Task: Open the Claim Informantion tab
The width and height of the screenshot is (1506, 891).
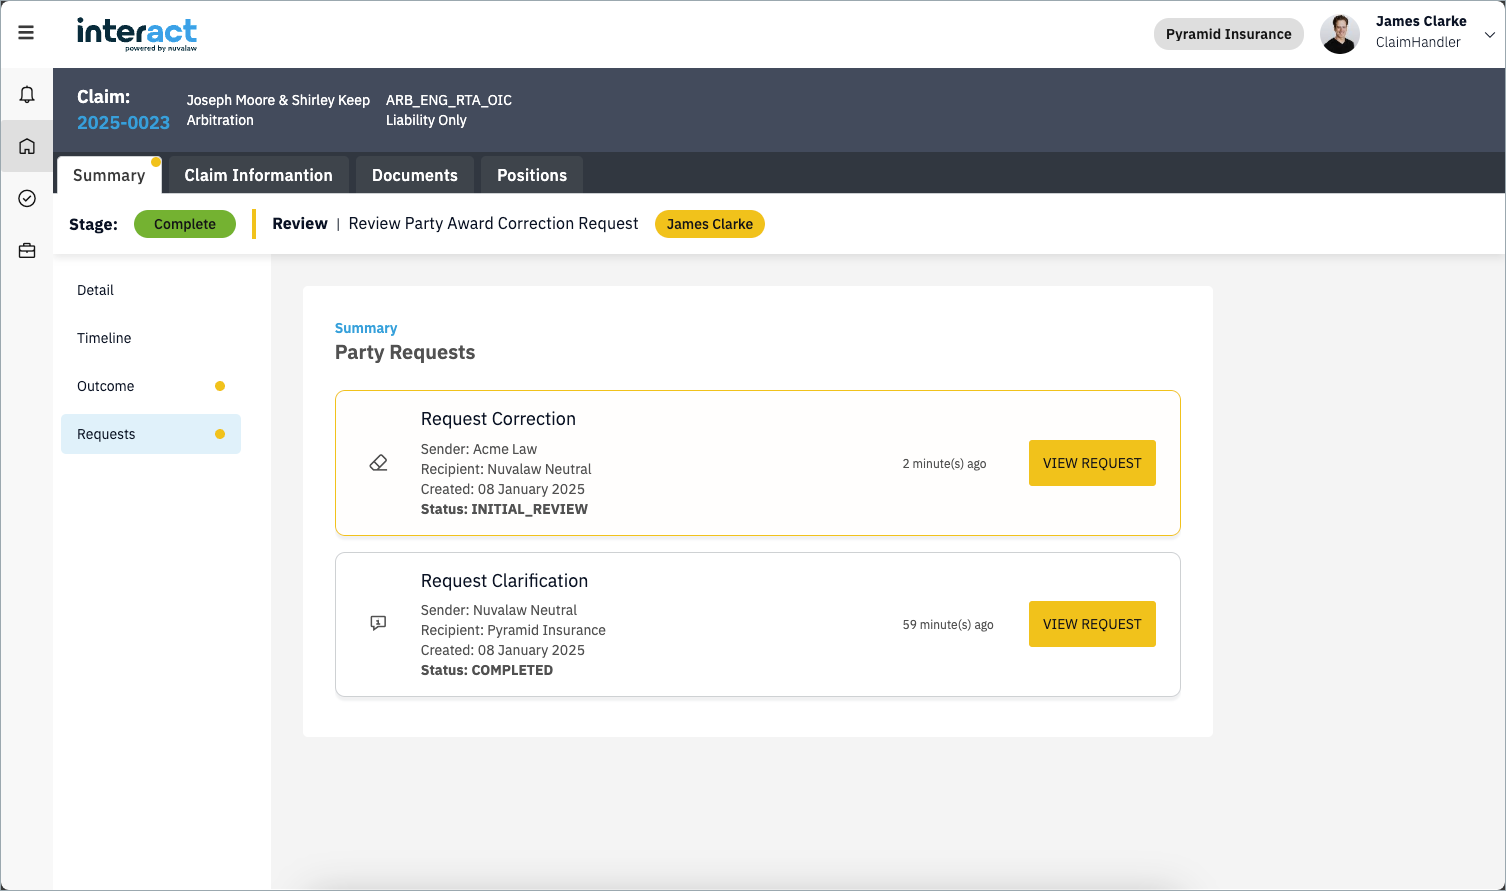Action: pyautogui.click(x=258, y=175)
